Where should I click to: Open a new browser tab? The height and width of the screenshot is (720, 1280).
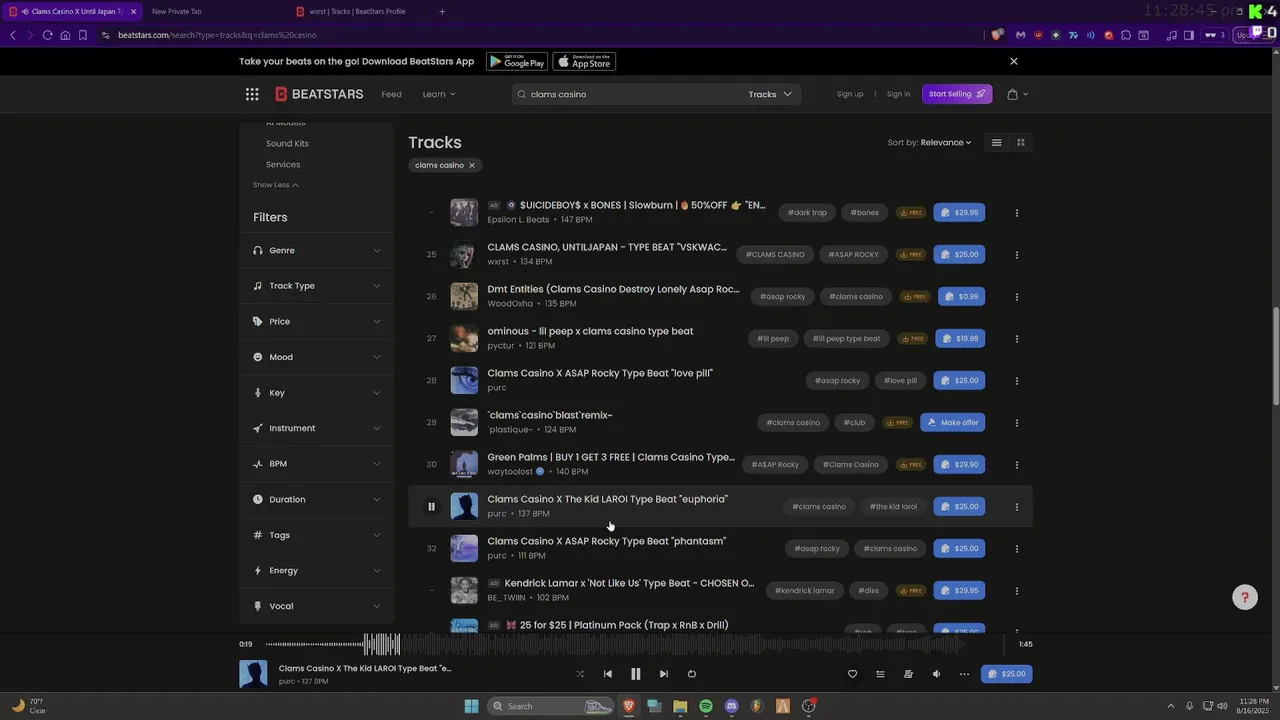[x=442, y=11]
